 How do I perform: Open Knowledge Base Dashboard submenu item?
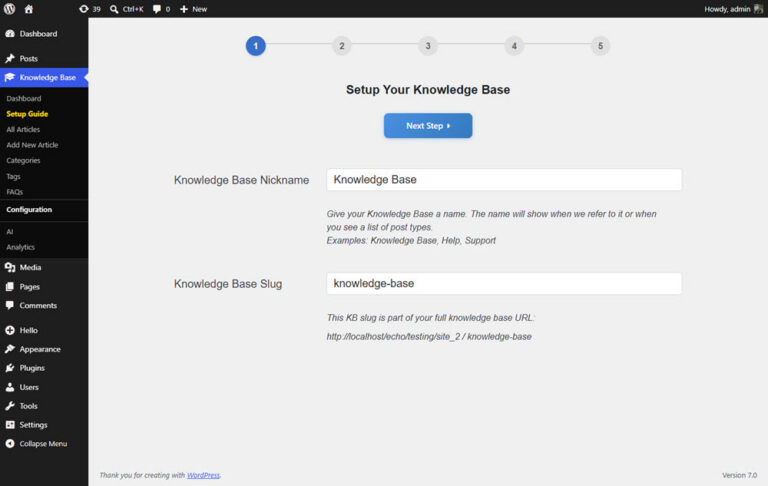(x=24, y=98)
